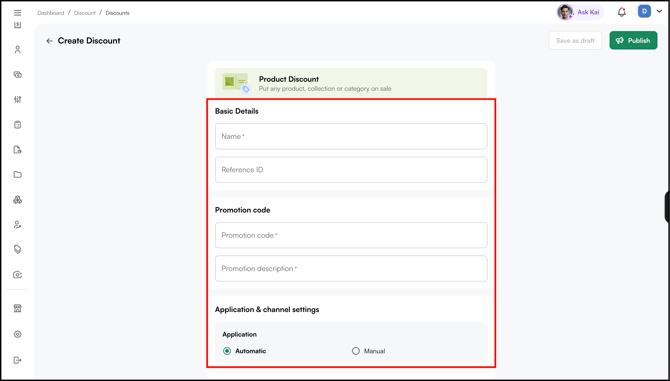Screen dimensions: 670x381
Task: Open the storefront sidebar icon
Action: click(x=18, y=308)
